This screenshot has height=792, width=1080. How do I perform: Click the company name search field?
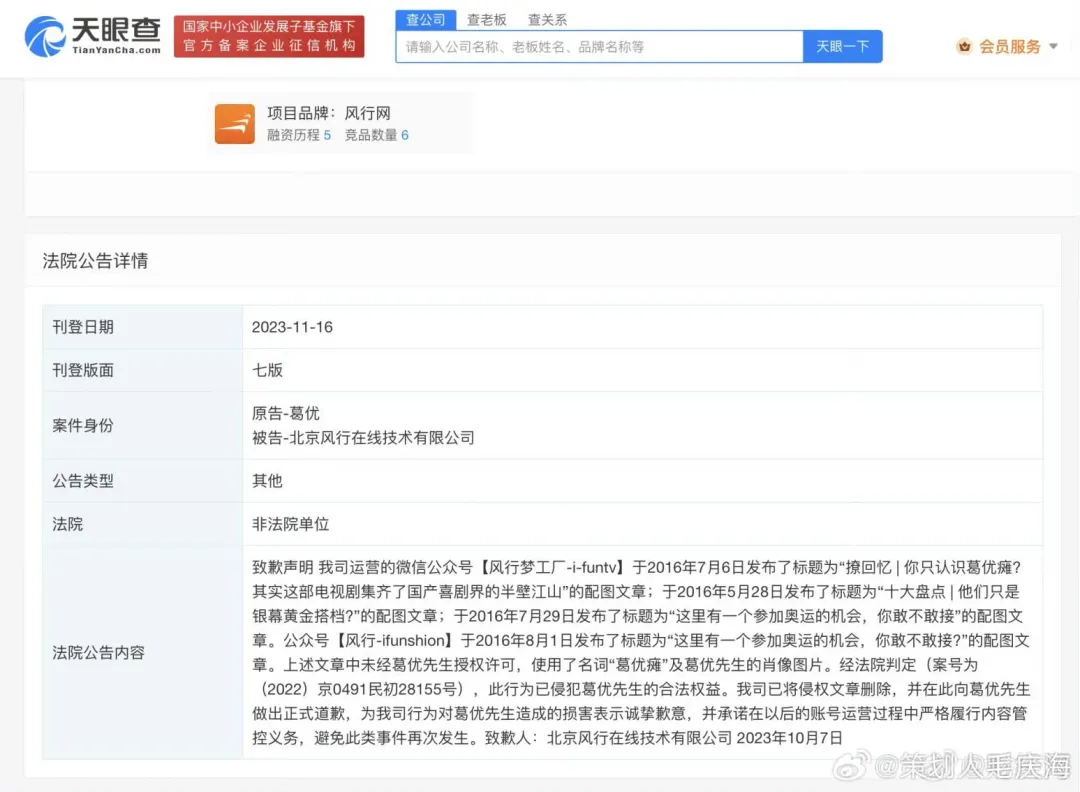[599, 47]
